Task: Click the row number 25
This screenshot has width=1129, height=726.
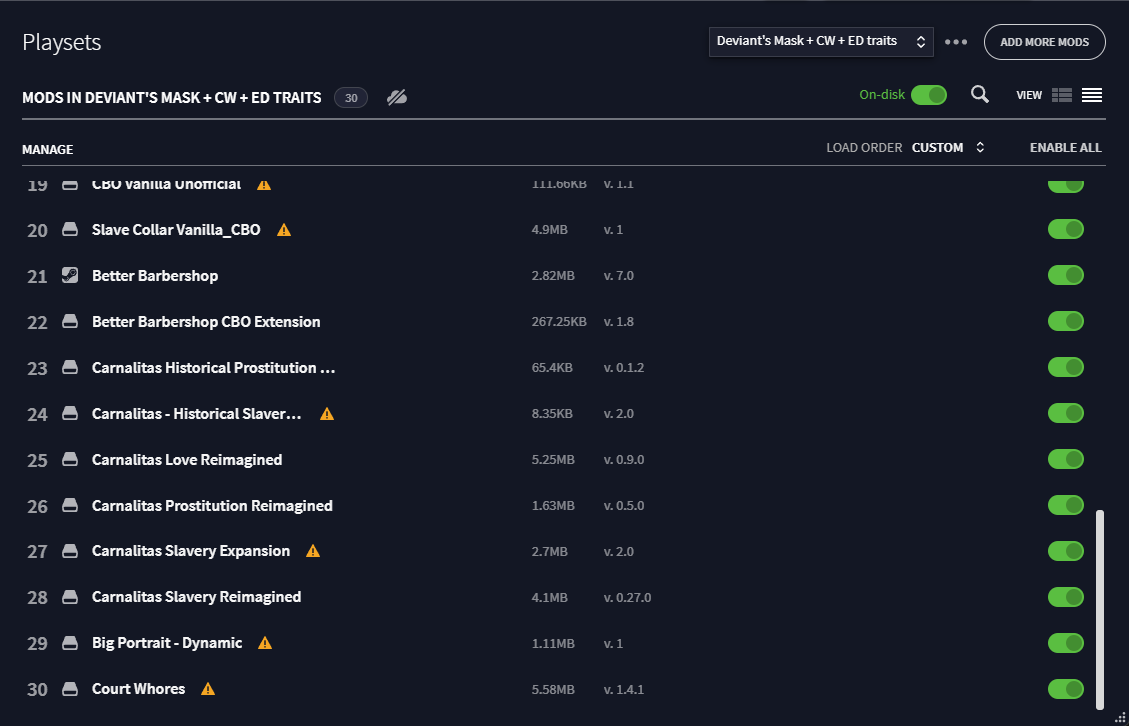Action: click(x=37, y=460)
